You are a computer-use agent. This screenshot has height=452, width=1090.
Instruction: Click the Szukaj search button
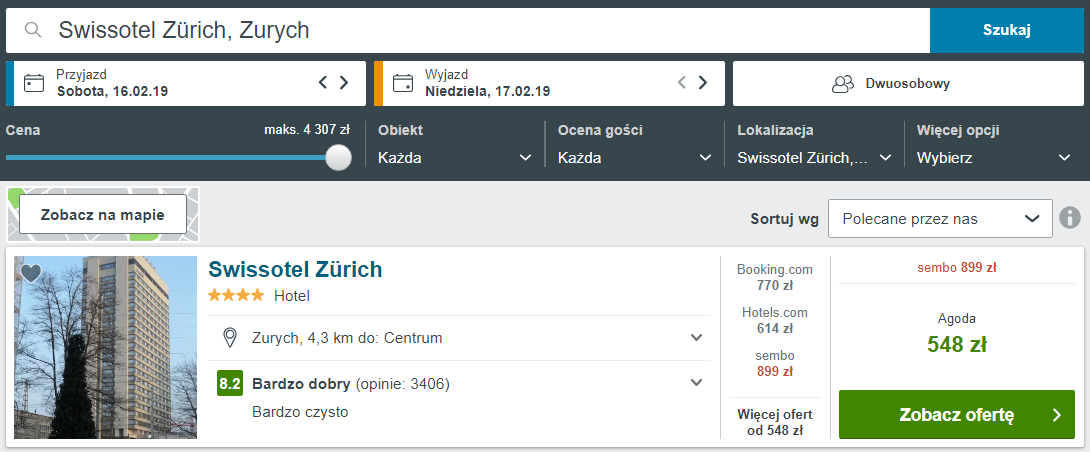[1006, 30]
